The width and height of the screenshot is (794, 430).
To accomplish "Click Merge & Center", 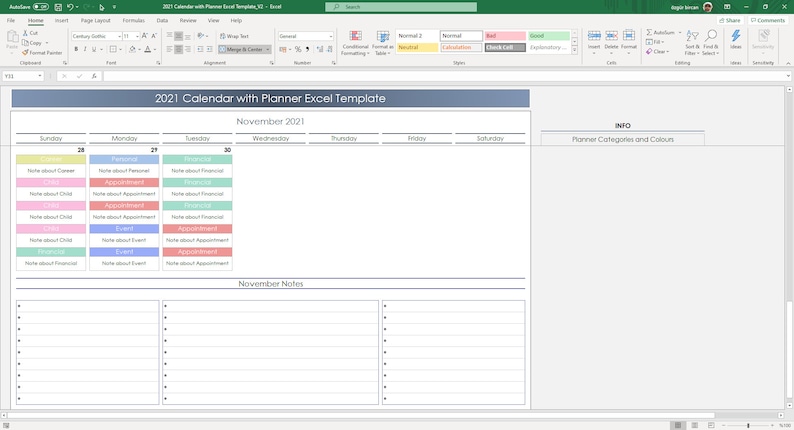I will tap(241, 49).
